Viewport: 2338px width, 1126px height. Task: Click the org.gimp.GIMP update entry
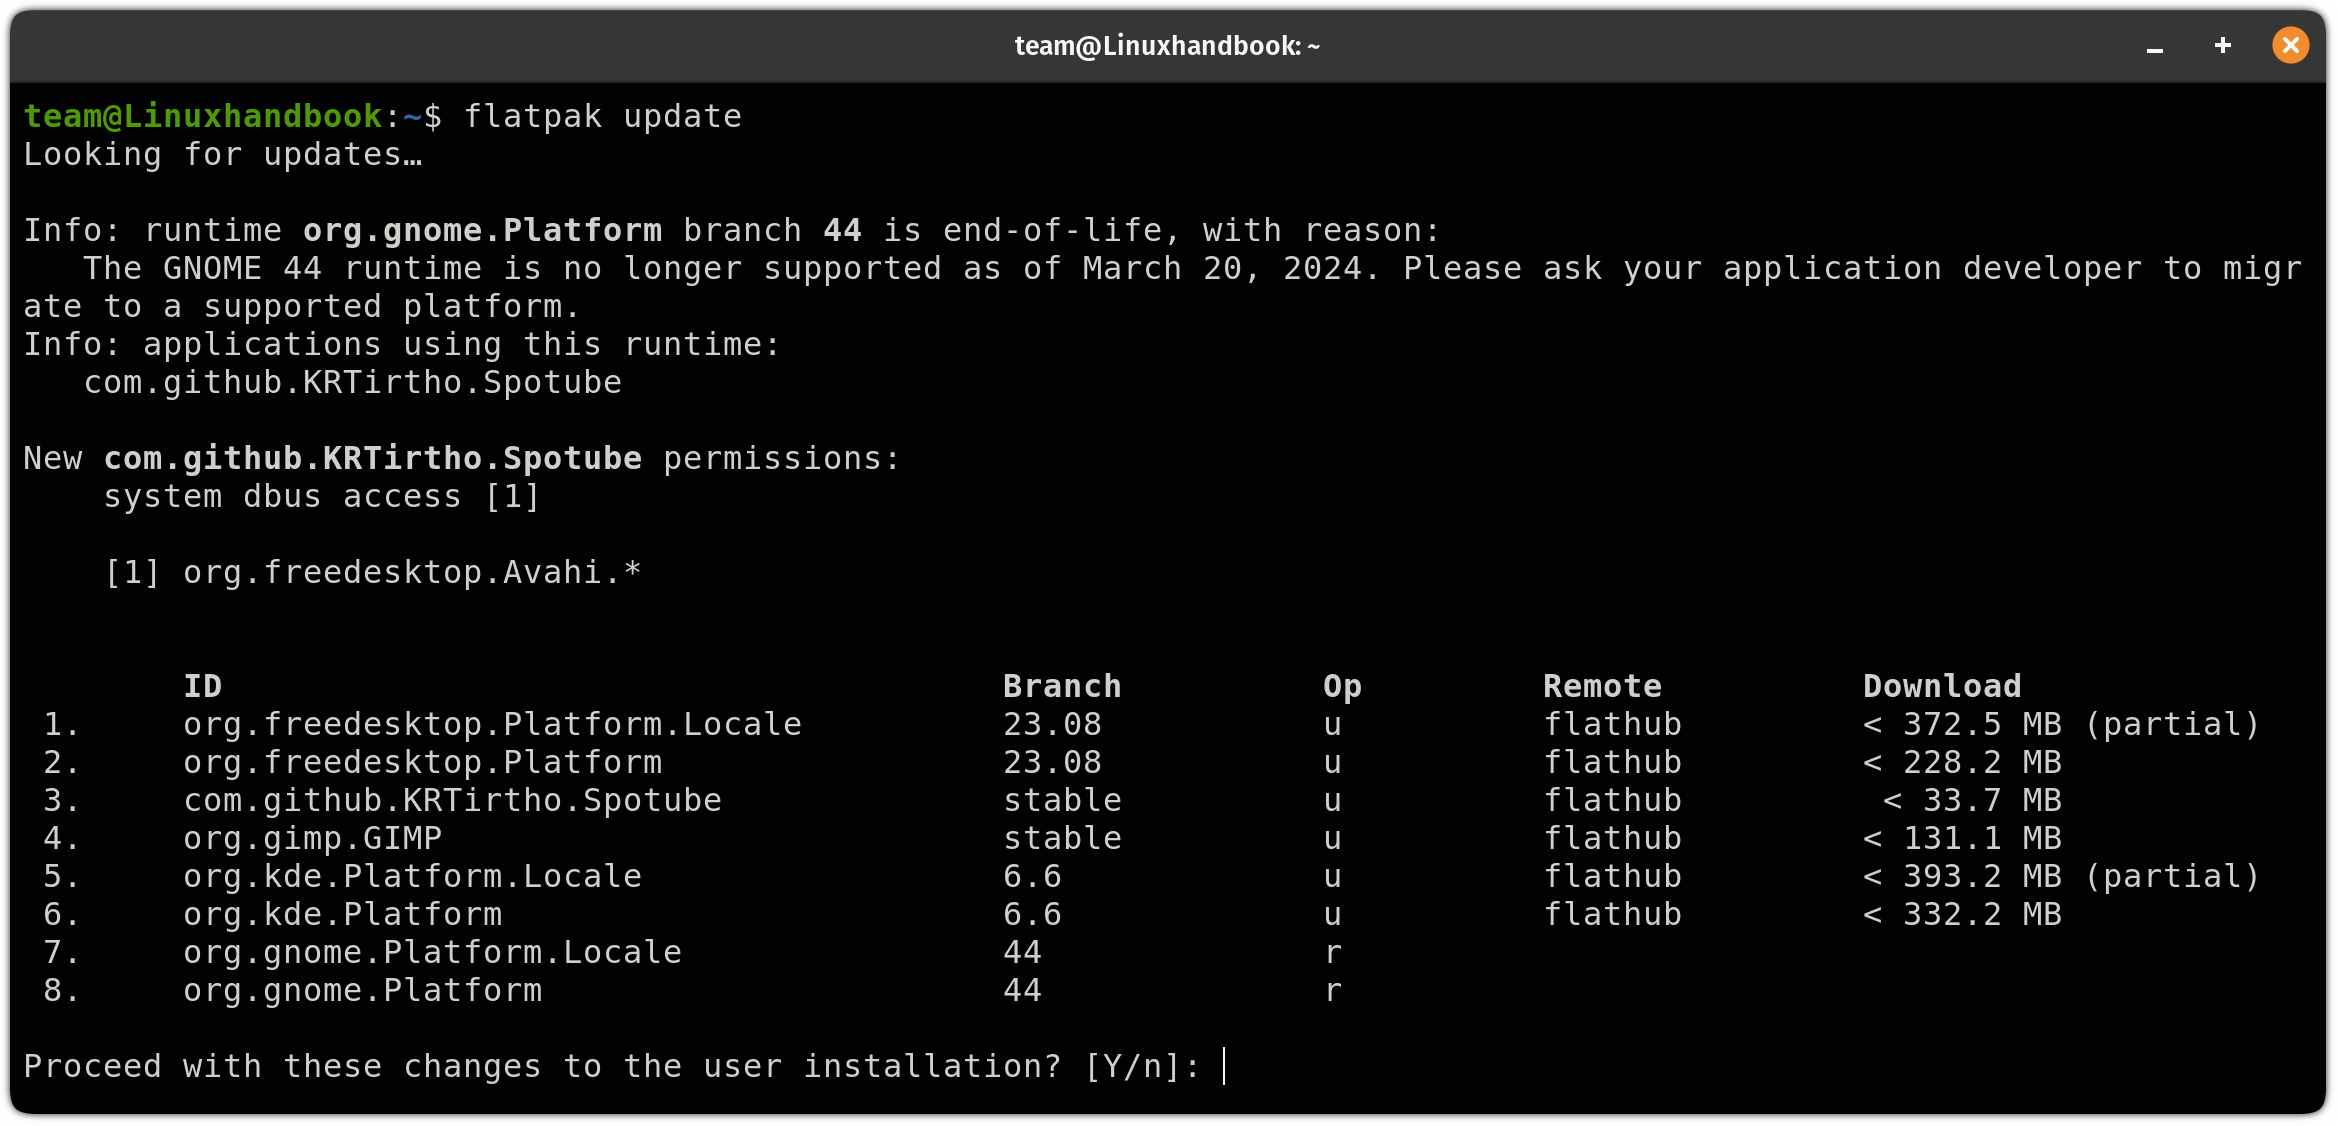tap(312, 837)
